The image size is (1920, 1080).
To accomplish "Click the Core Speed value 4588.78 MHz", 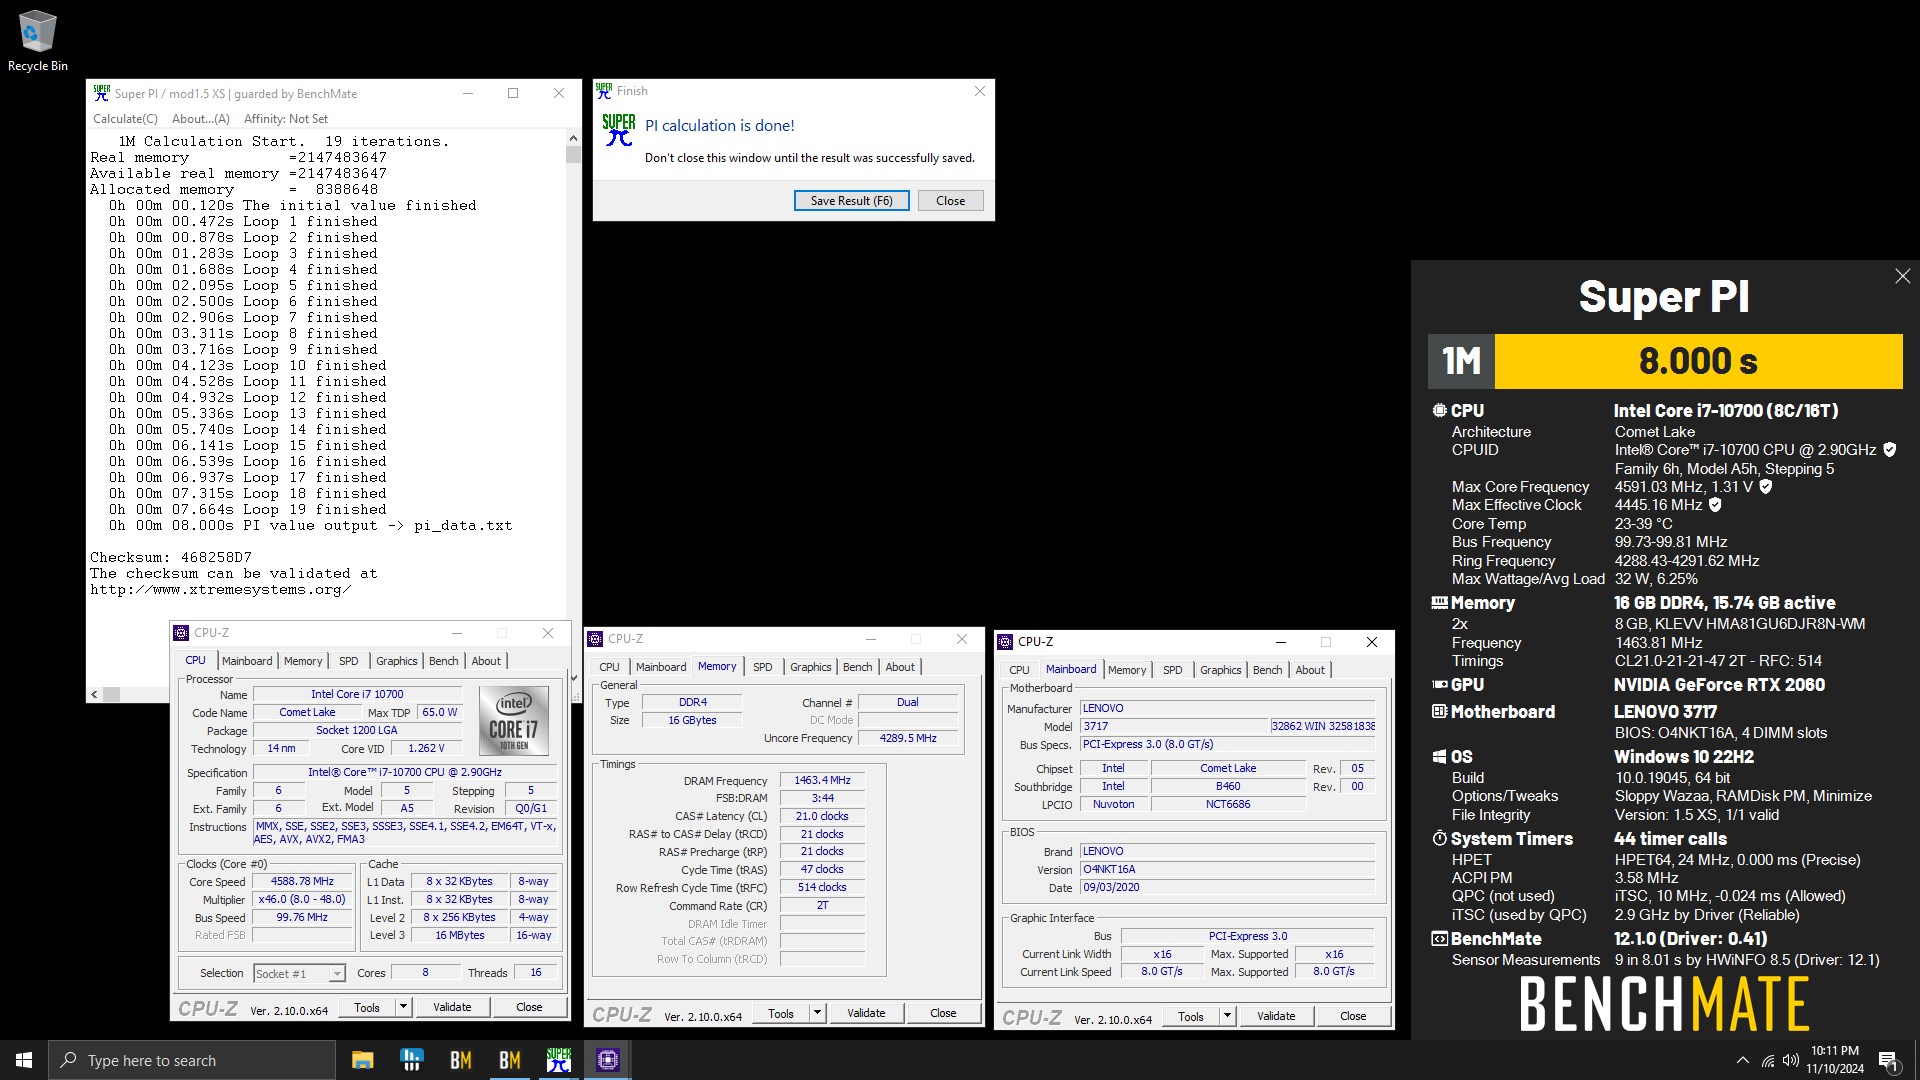I will pyautogui.click(x=302, y=882).
